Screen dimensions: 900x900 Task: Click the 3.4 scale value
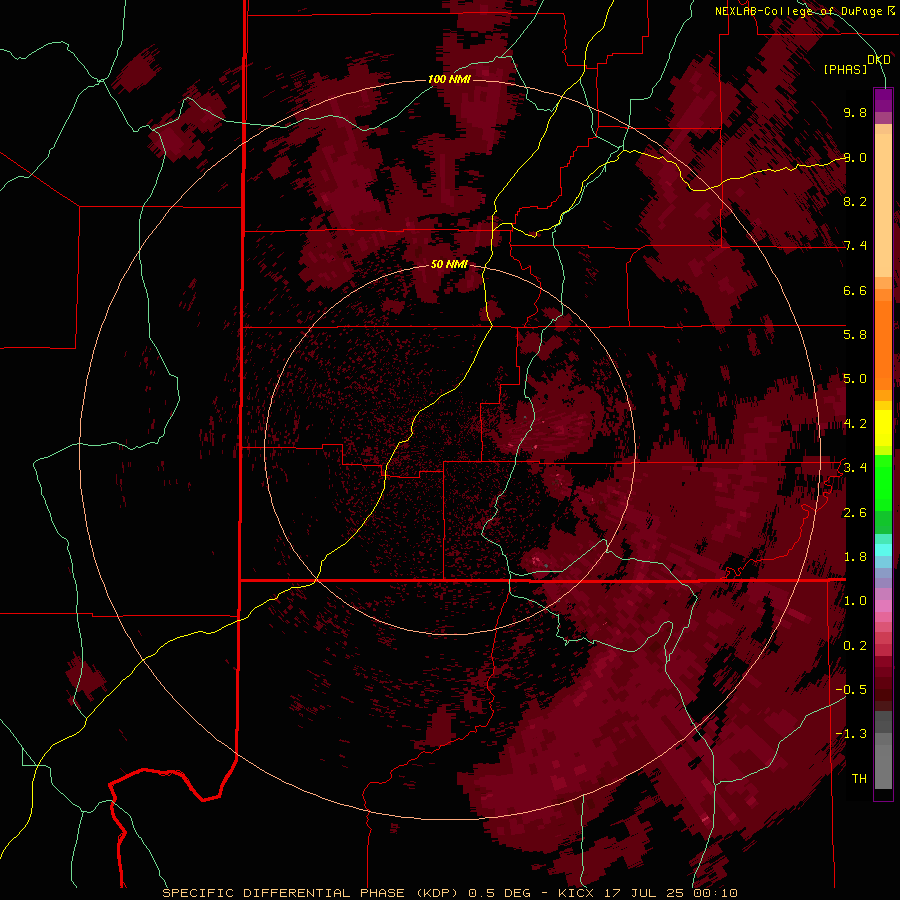855,468
